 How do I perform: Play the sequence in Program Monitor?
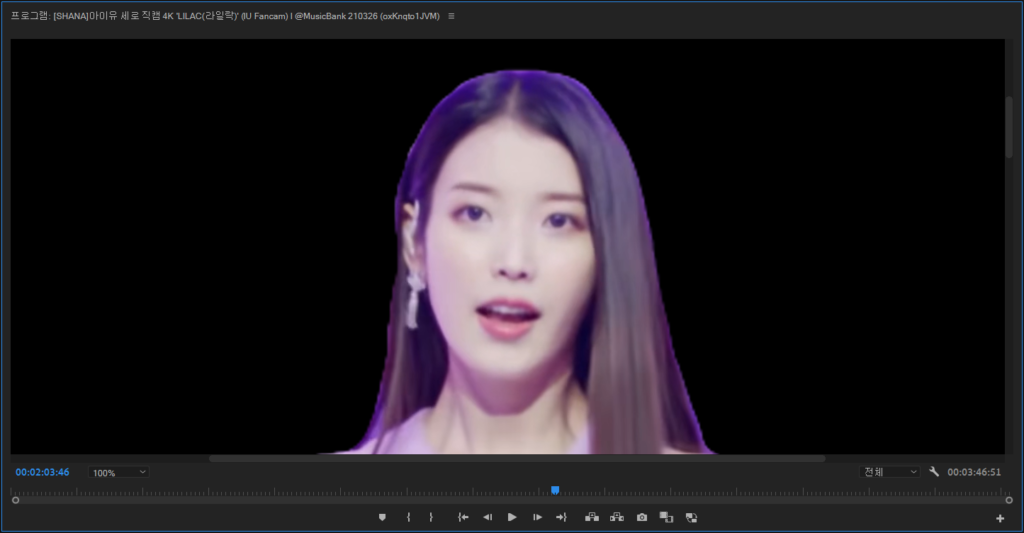(x=512, y=517)
